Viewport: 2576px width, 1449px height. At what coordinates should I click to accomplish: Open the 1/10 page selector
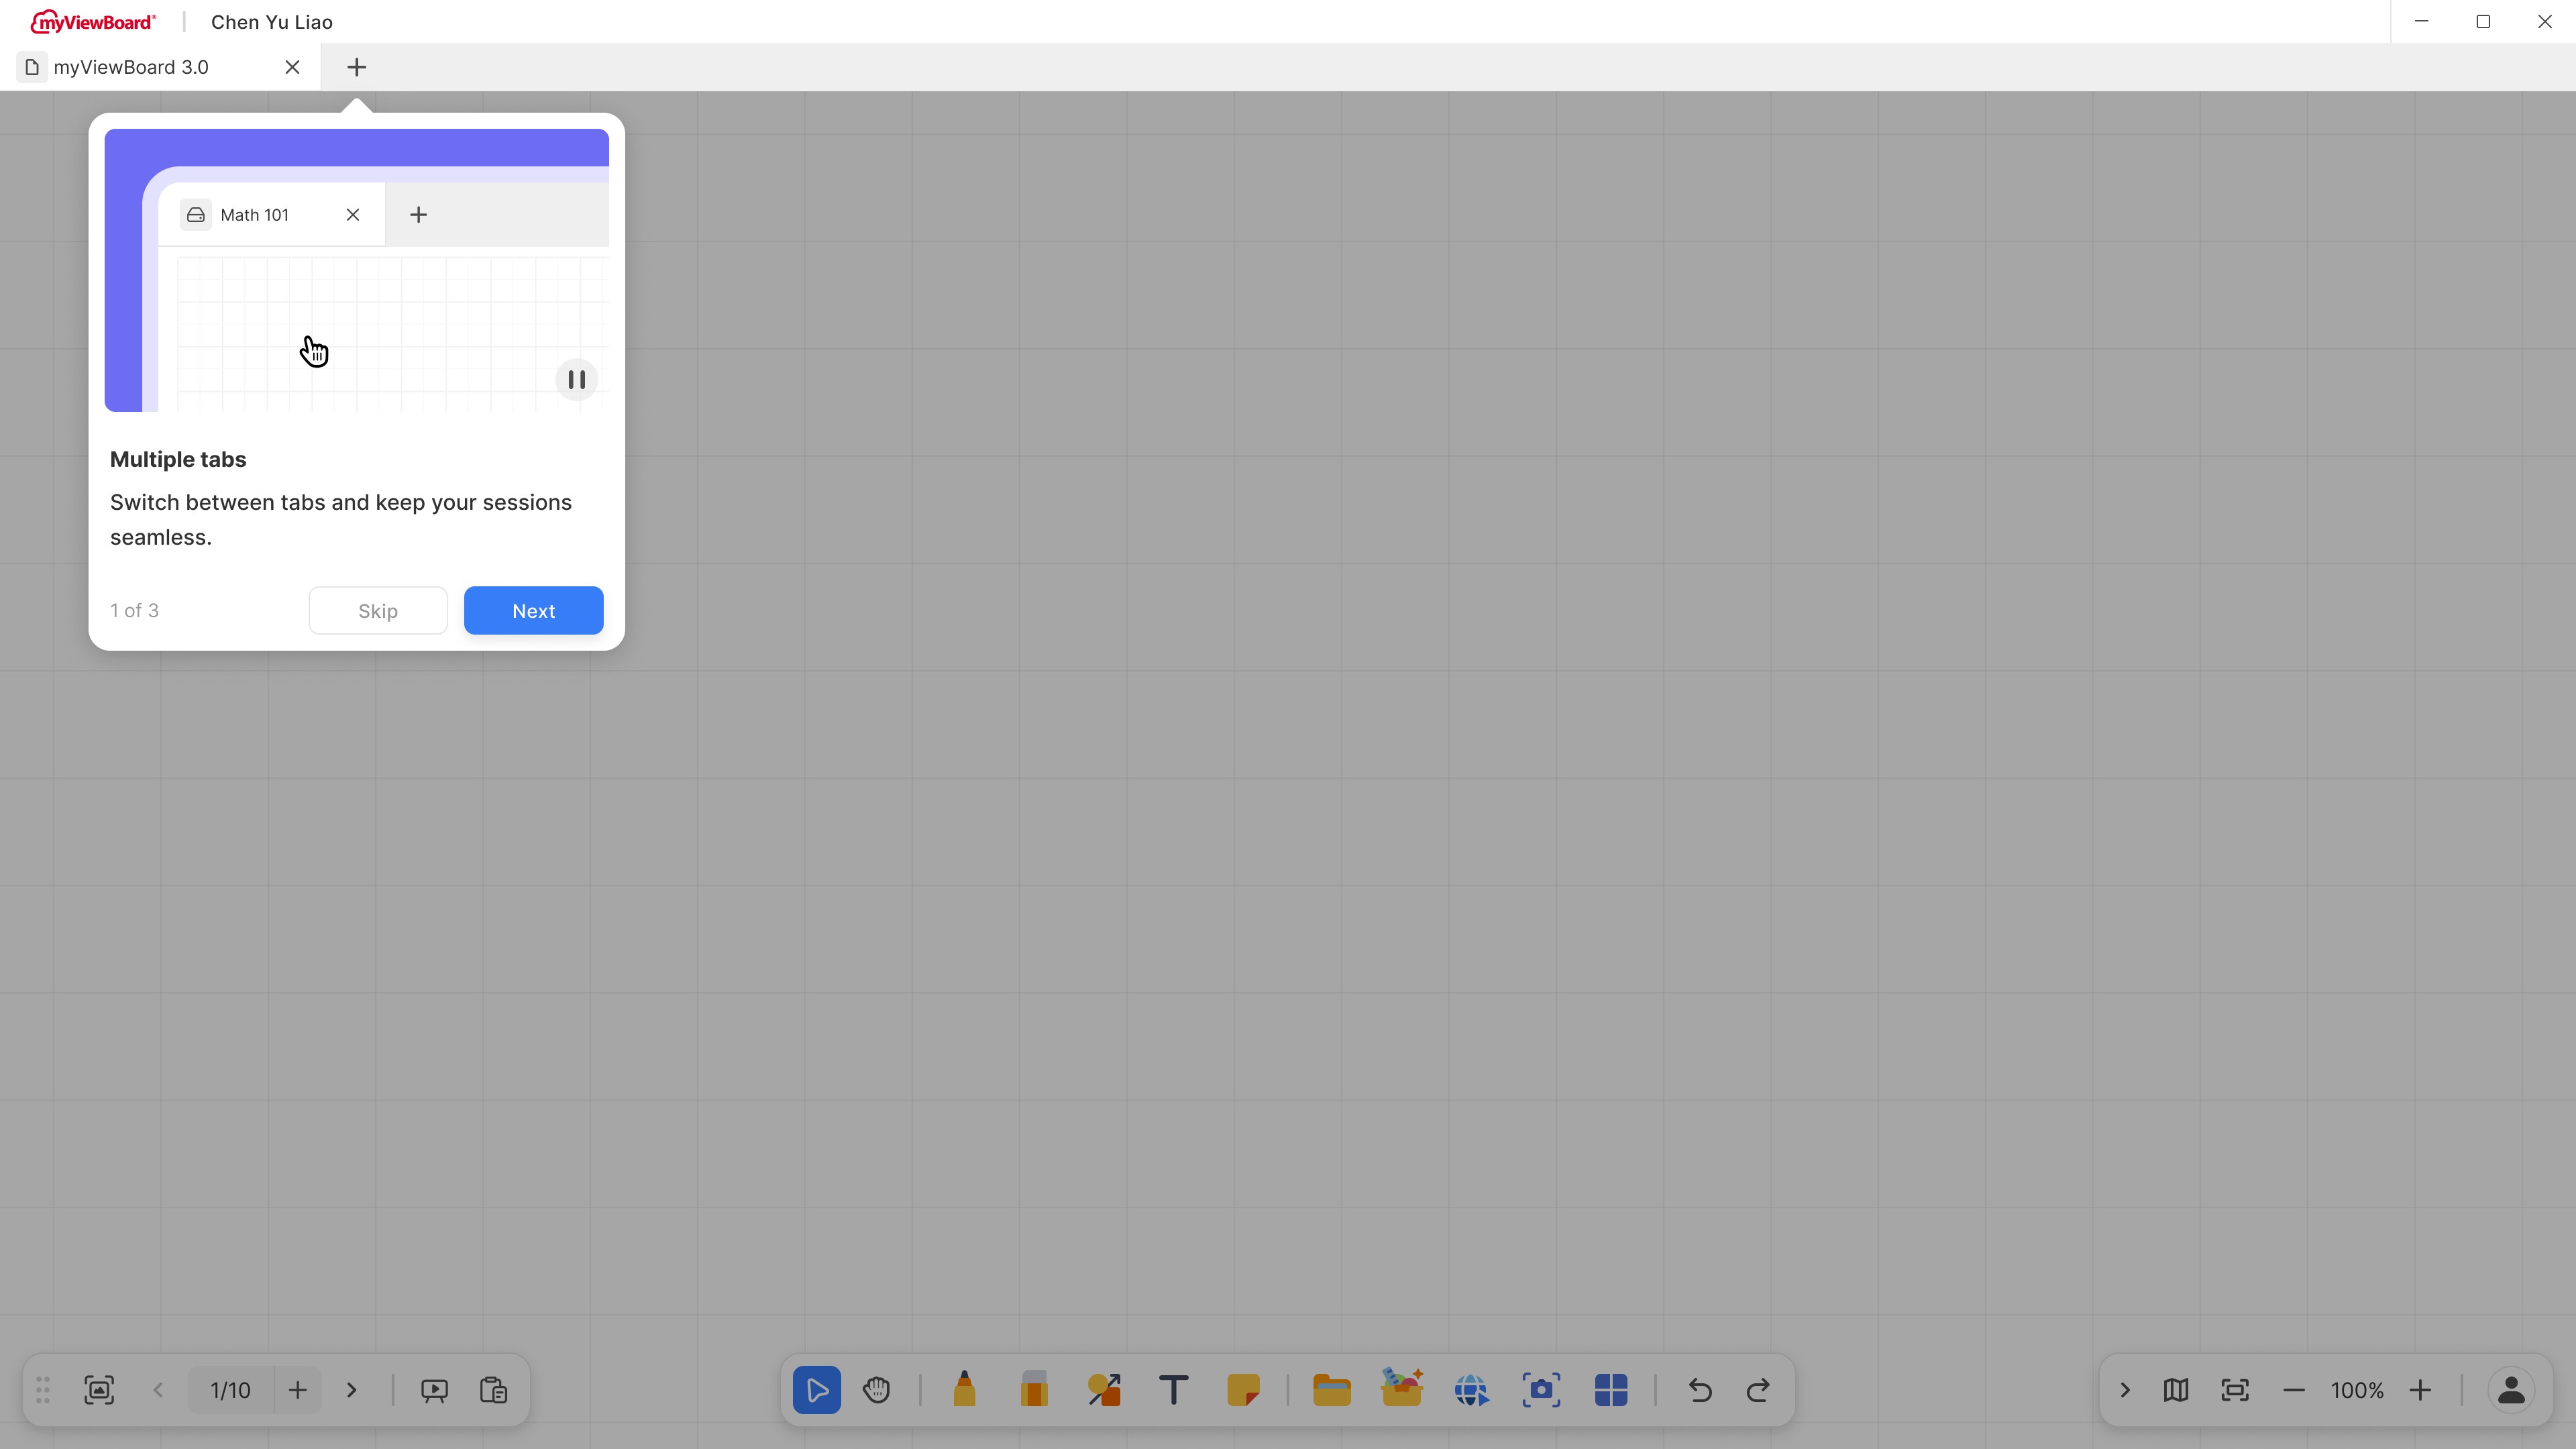(231, 1389)
